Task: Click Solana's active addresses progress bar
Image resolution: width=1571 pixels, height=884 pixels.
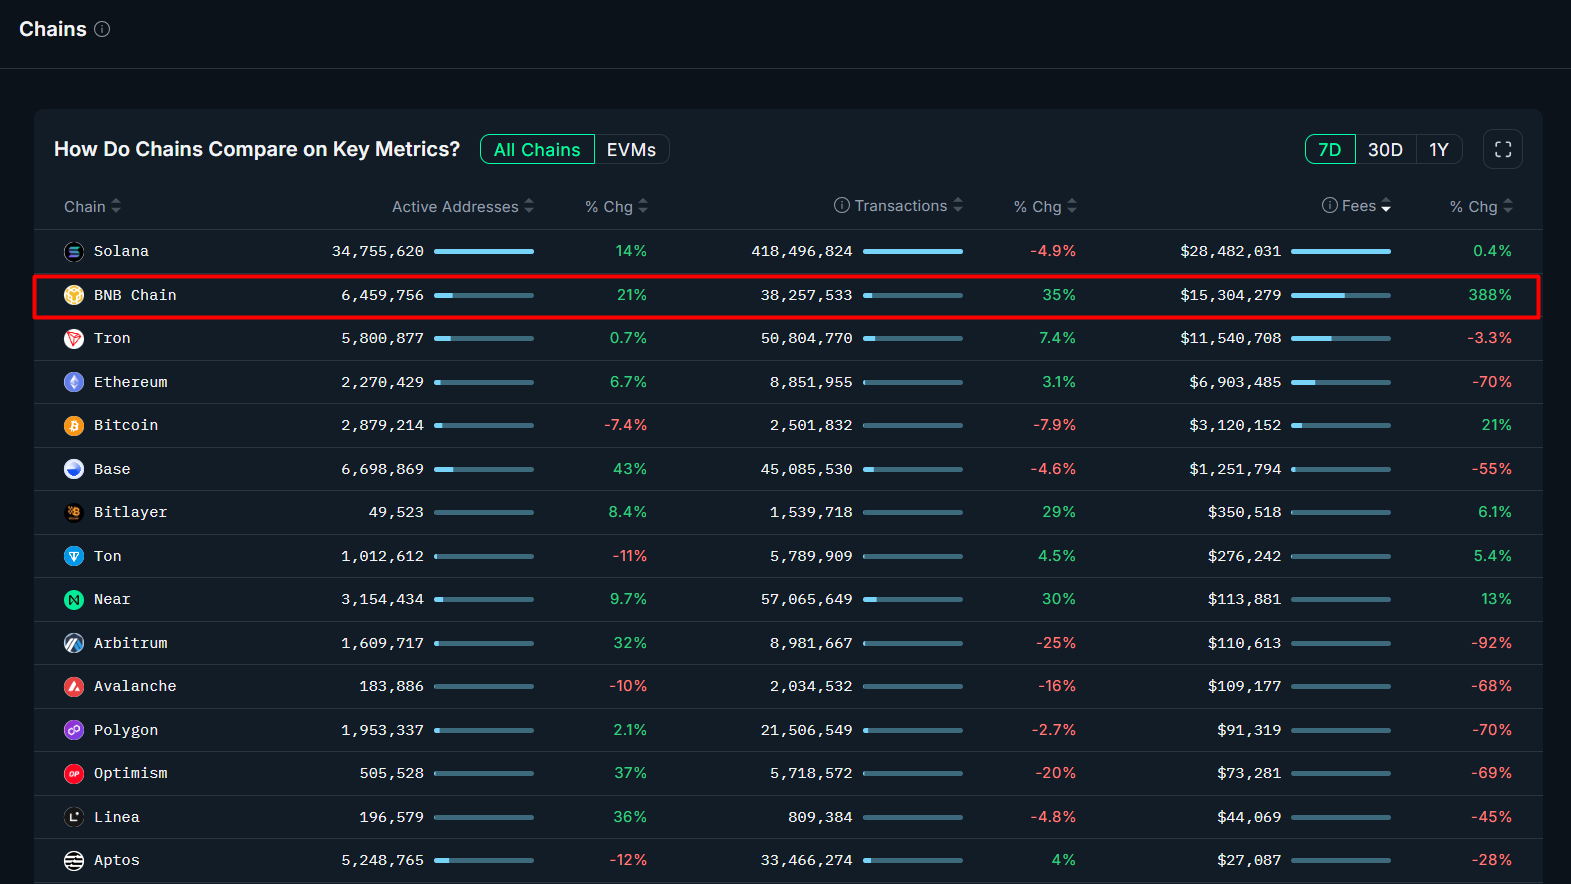Action: pos(483,252)
